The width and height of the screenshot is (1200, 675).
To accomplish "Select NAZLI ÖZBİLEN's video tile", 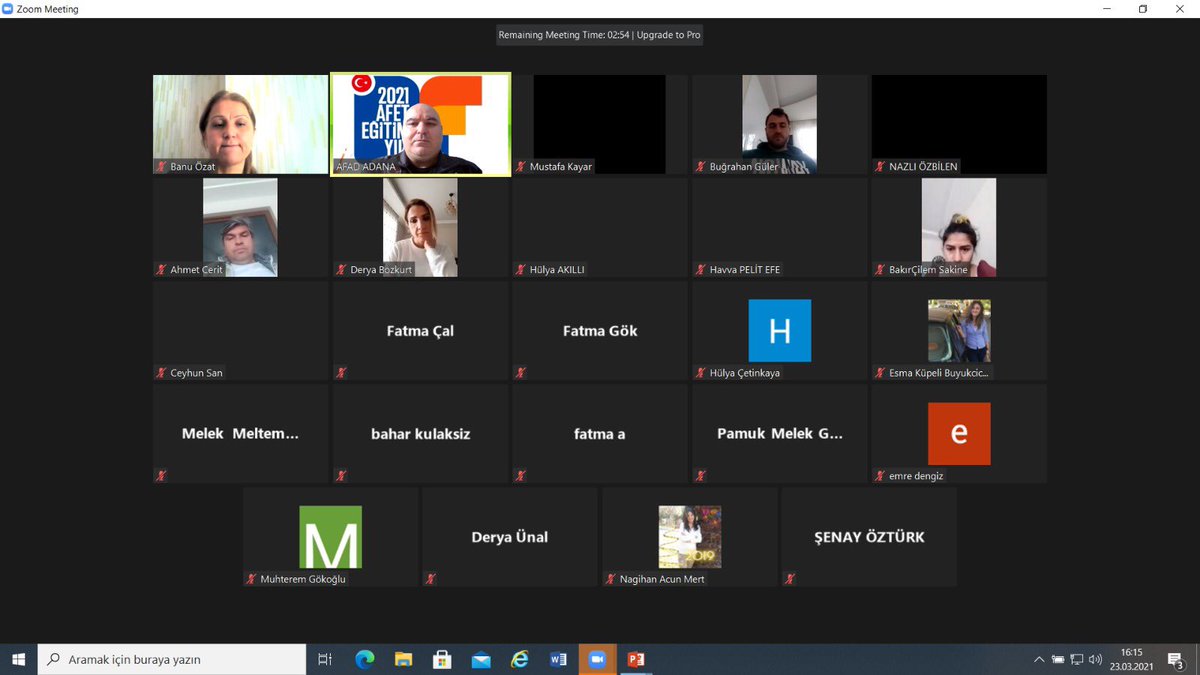I will 959,125.
